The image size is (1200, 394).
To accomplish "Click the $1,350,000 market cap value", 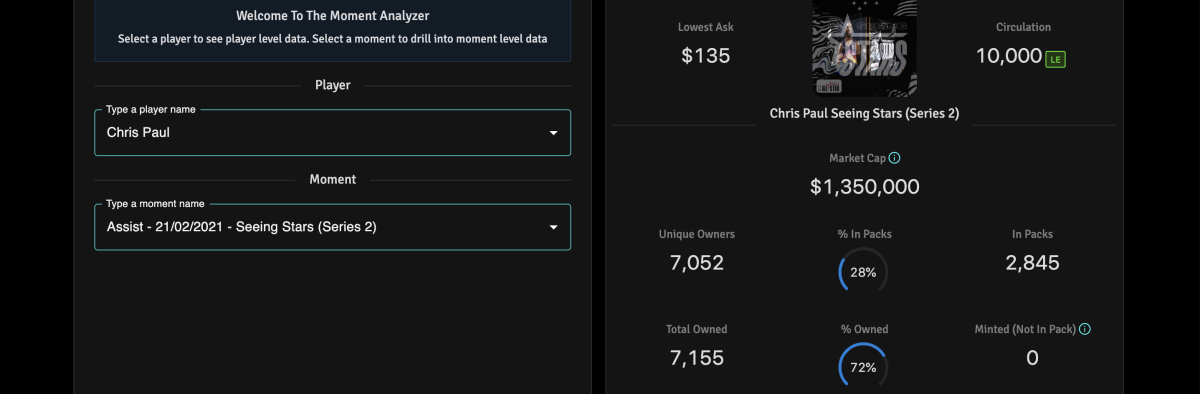I will pos(864,187).
